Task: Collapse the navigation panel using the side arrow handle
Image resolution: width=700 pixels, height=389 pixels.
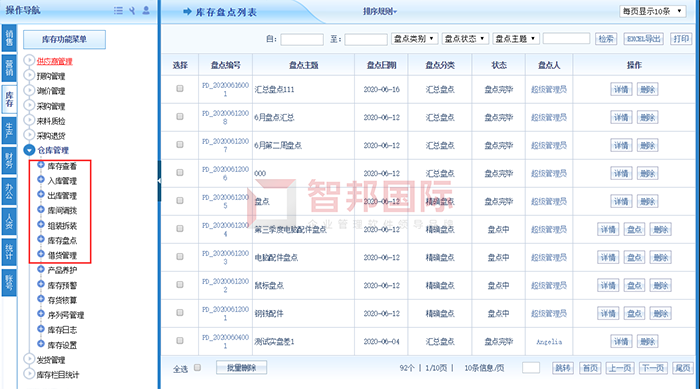Action: [x=159, y=180]
